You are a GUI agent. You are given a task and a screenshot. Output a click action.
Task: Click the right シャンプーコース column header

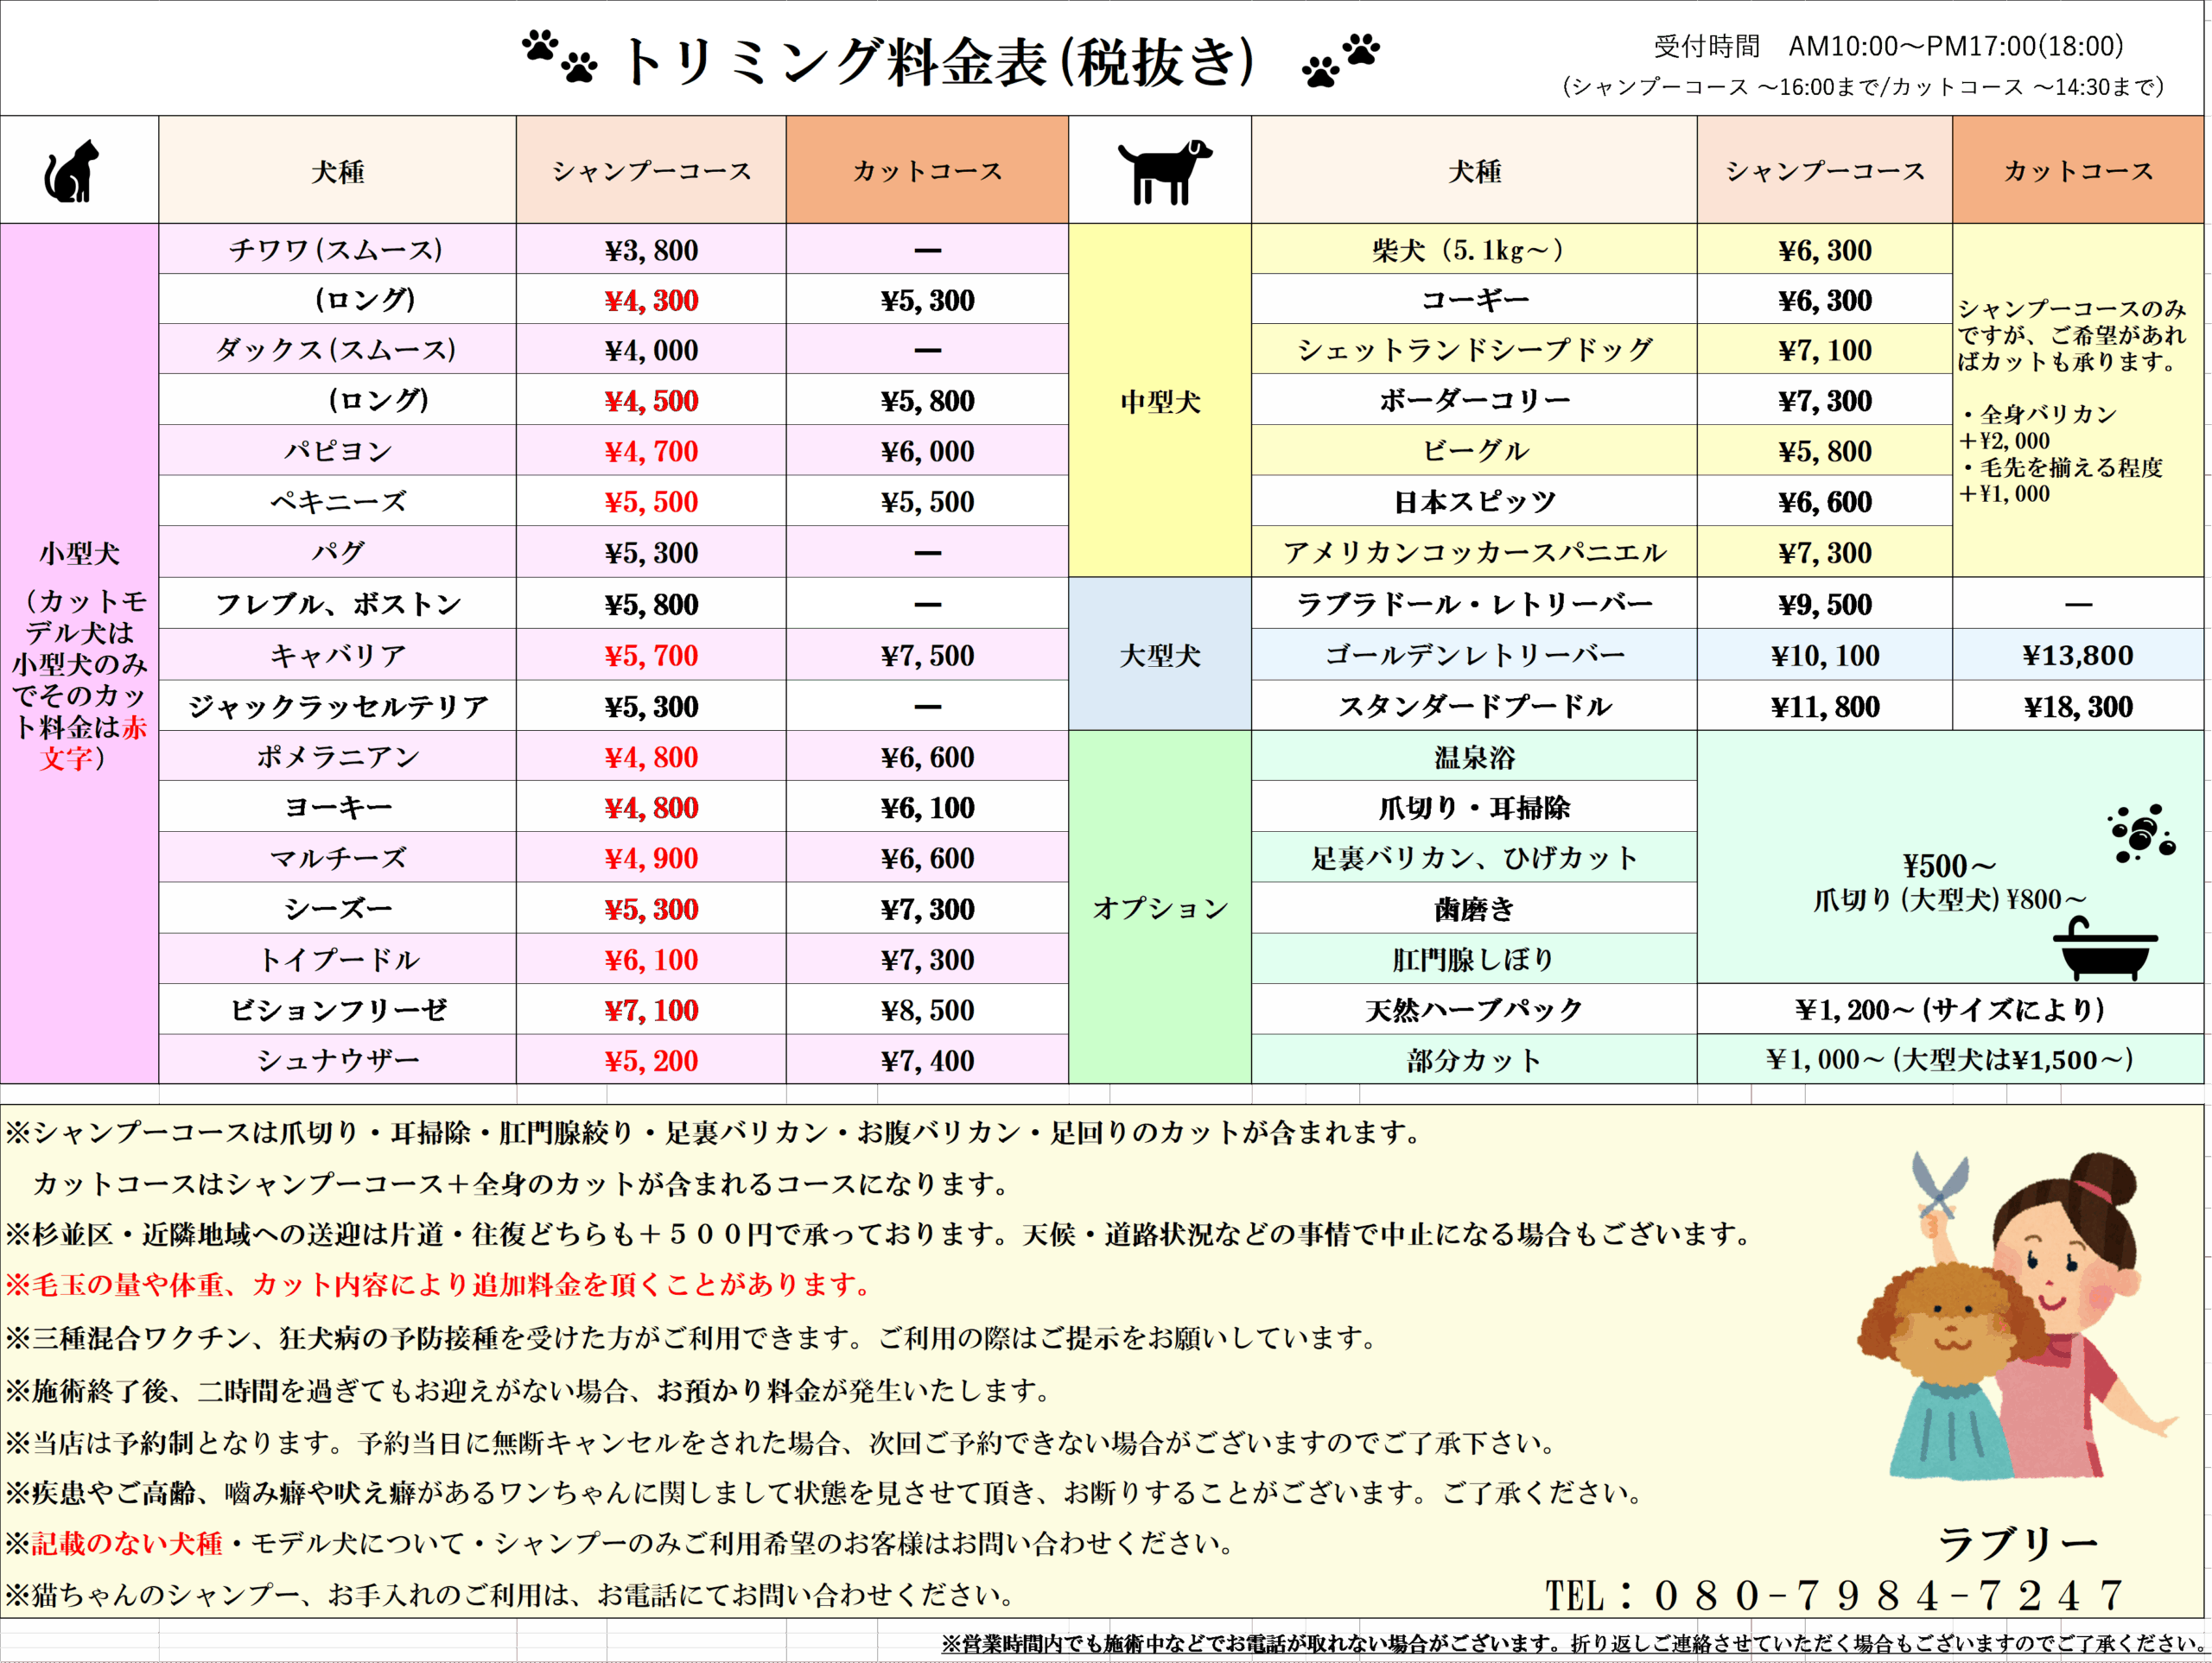tap(1824, 170)
